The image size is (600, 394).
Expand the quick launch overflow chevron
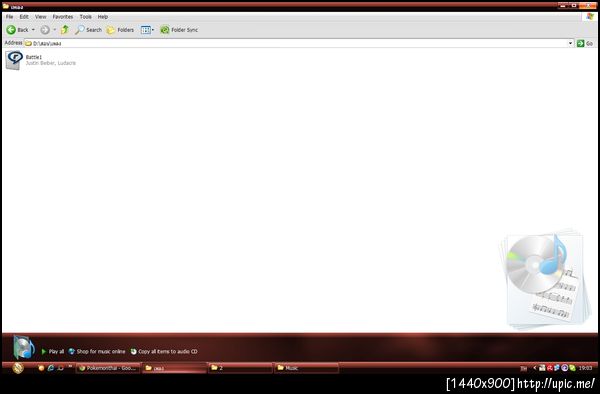click(x=70, y=366)
